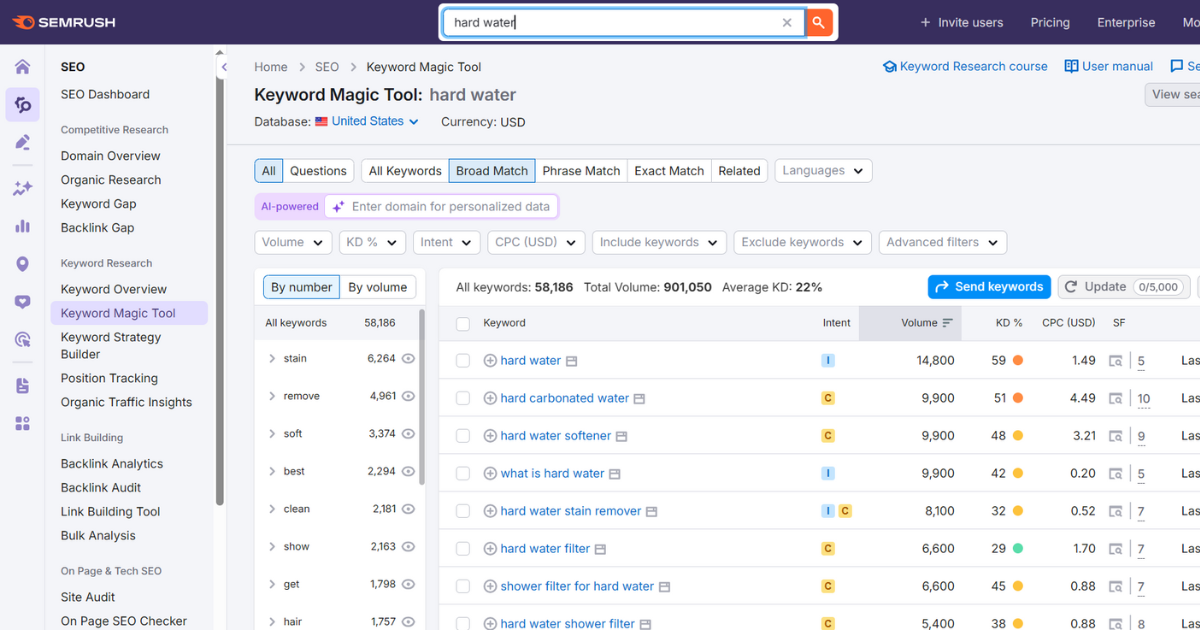Select all keywords with header checkbox
Viewport: 1200px width, 630px height.
click(463, 324)
